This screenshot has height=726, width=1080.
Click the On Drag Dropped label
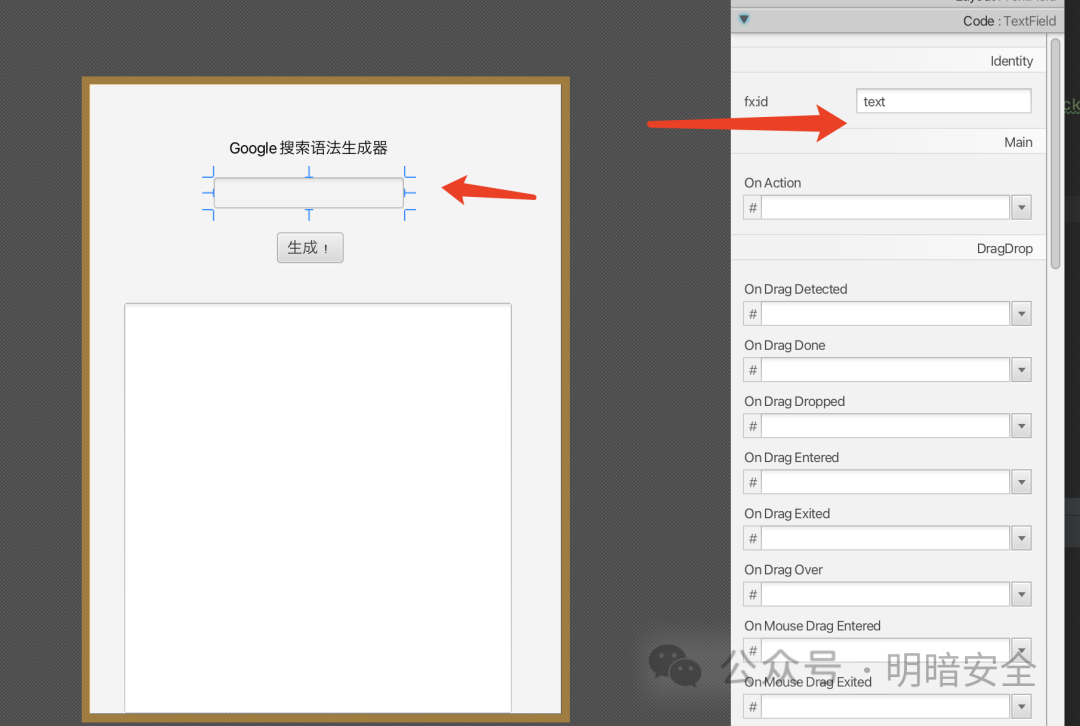point(794,402)
